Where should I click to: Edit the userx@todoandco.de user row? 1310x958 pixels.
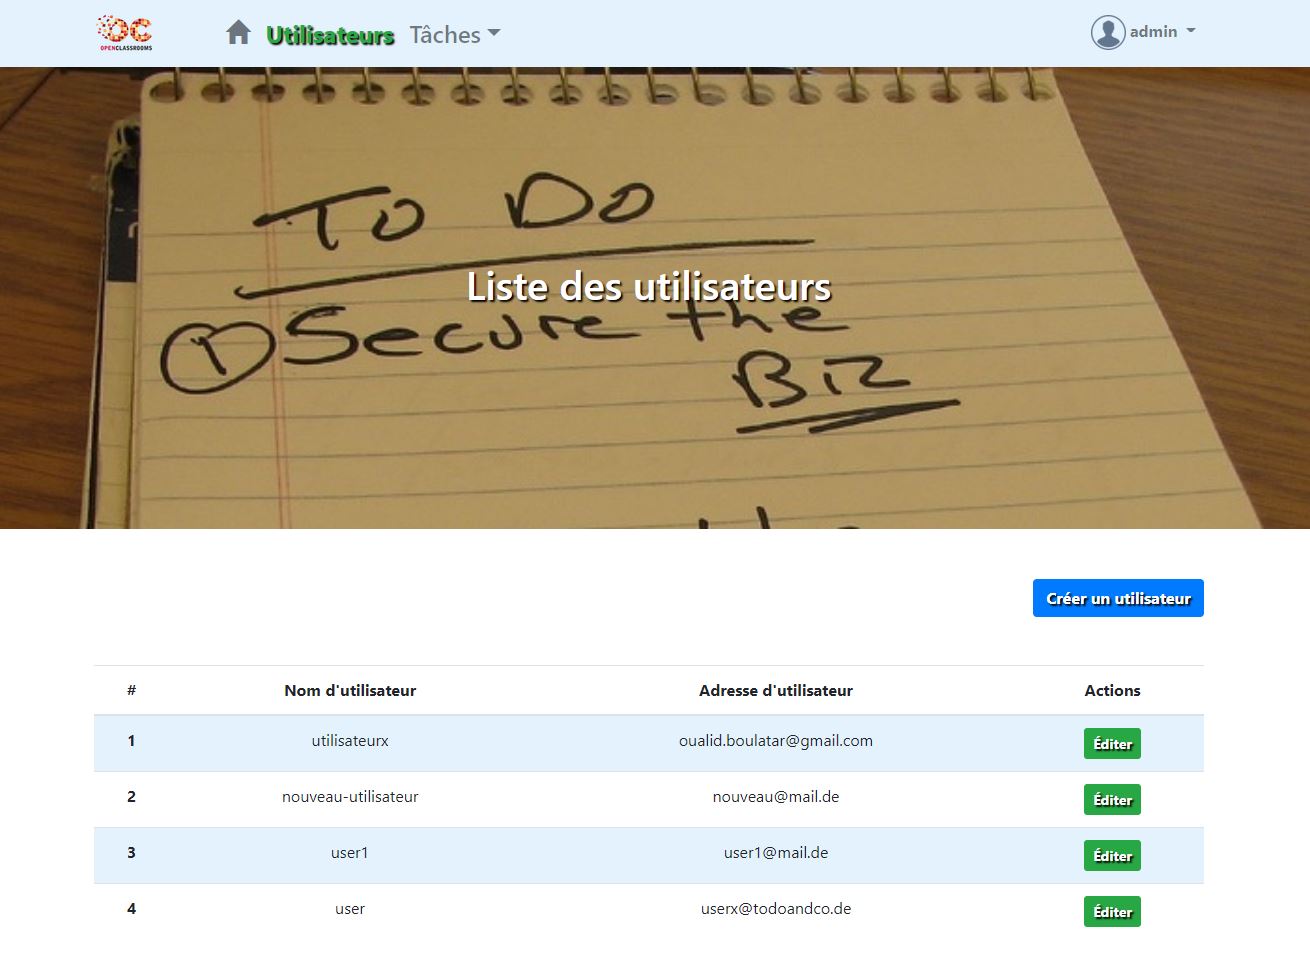1112,912
